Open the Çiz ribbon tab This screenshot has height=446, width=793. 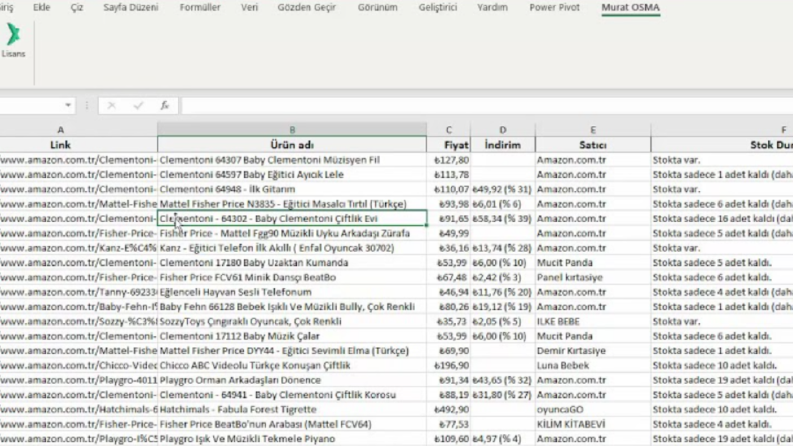click(x=77, y=7)
